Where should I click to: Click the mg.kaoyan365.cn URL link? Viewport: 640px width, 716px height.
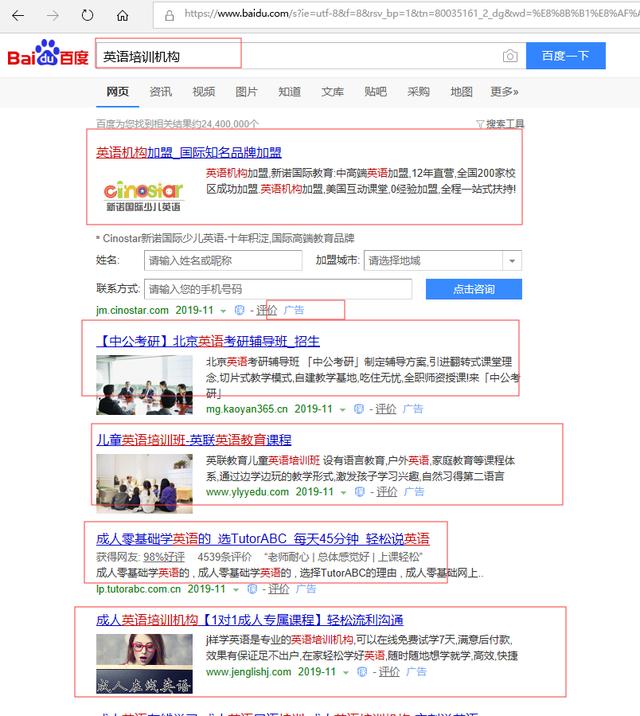[247, 409]
